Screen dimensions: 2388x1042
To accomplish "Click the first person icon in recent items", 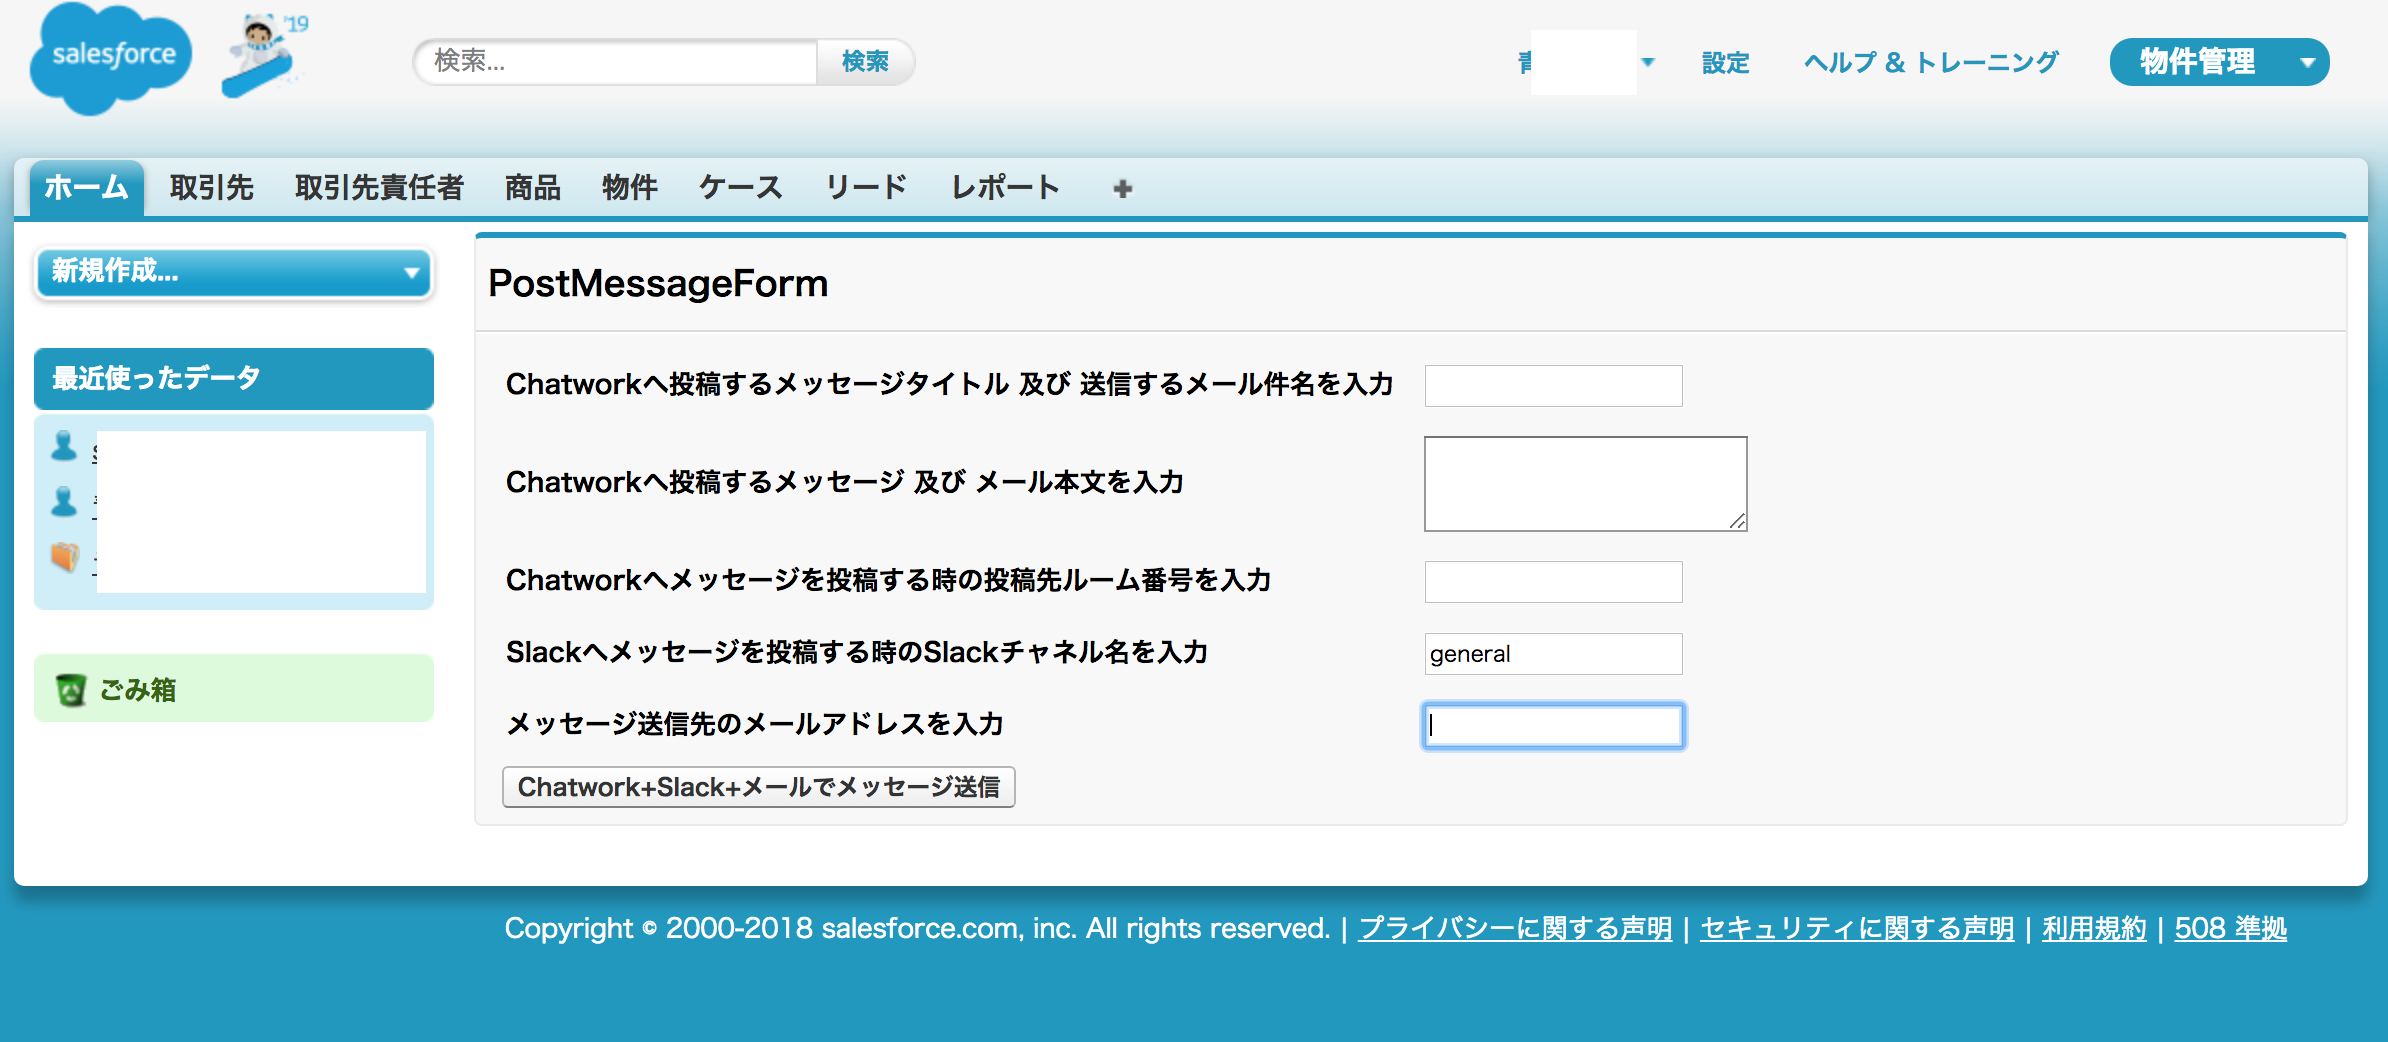I will click(64, 446).
